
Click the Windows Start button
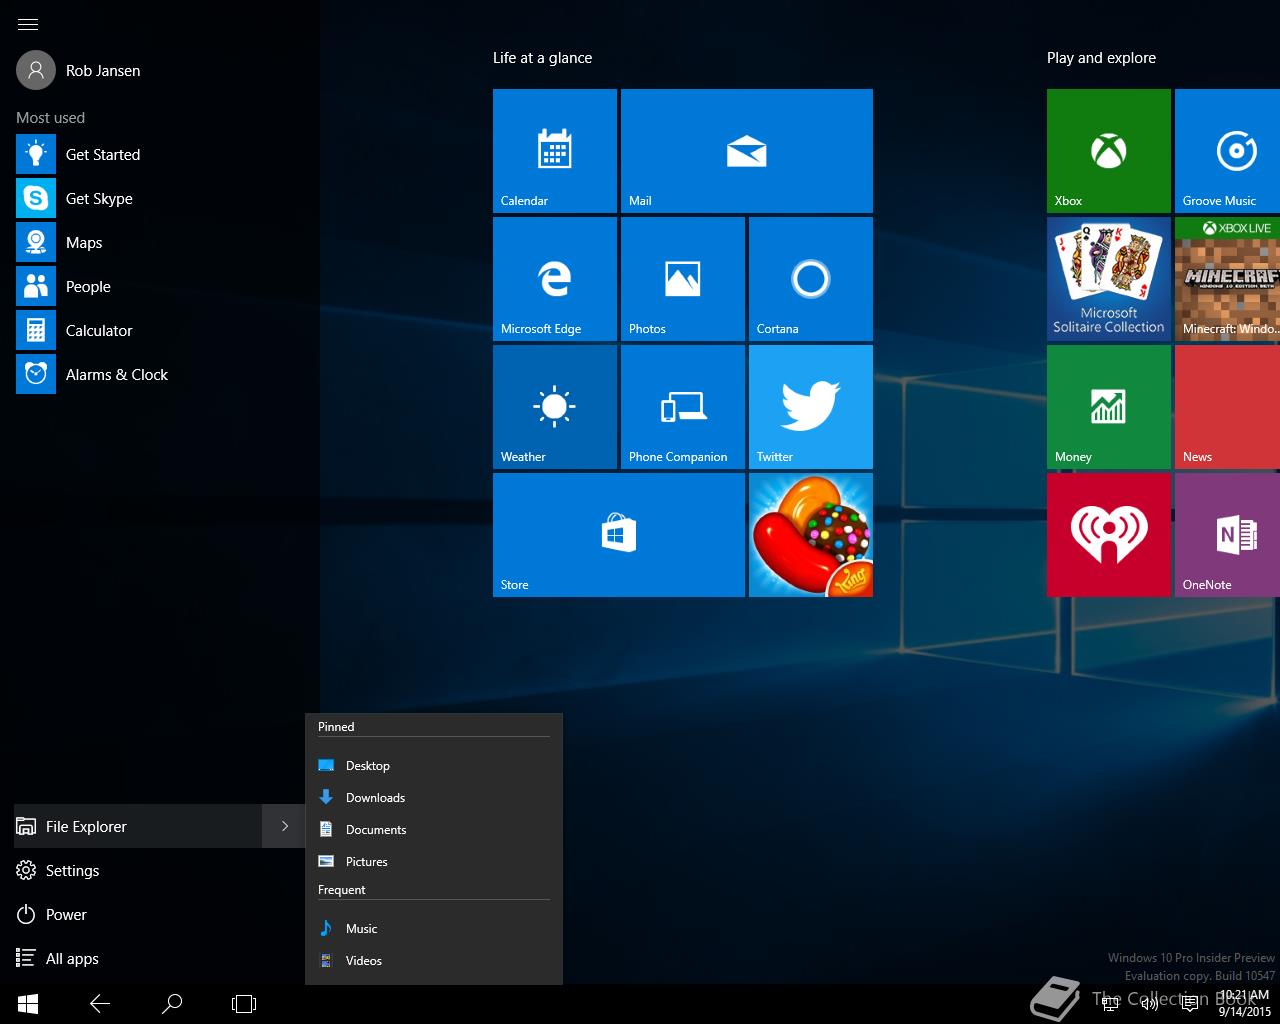(x=28, y=1003)
